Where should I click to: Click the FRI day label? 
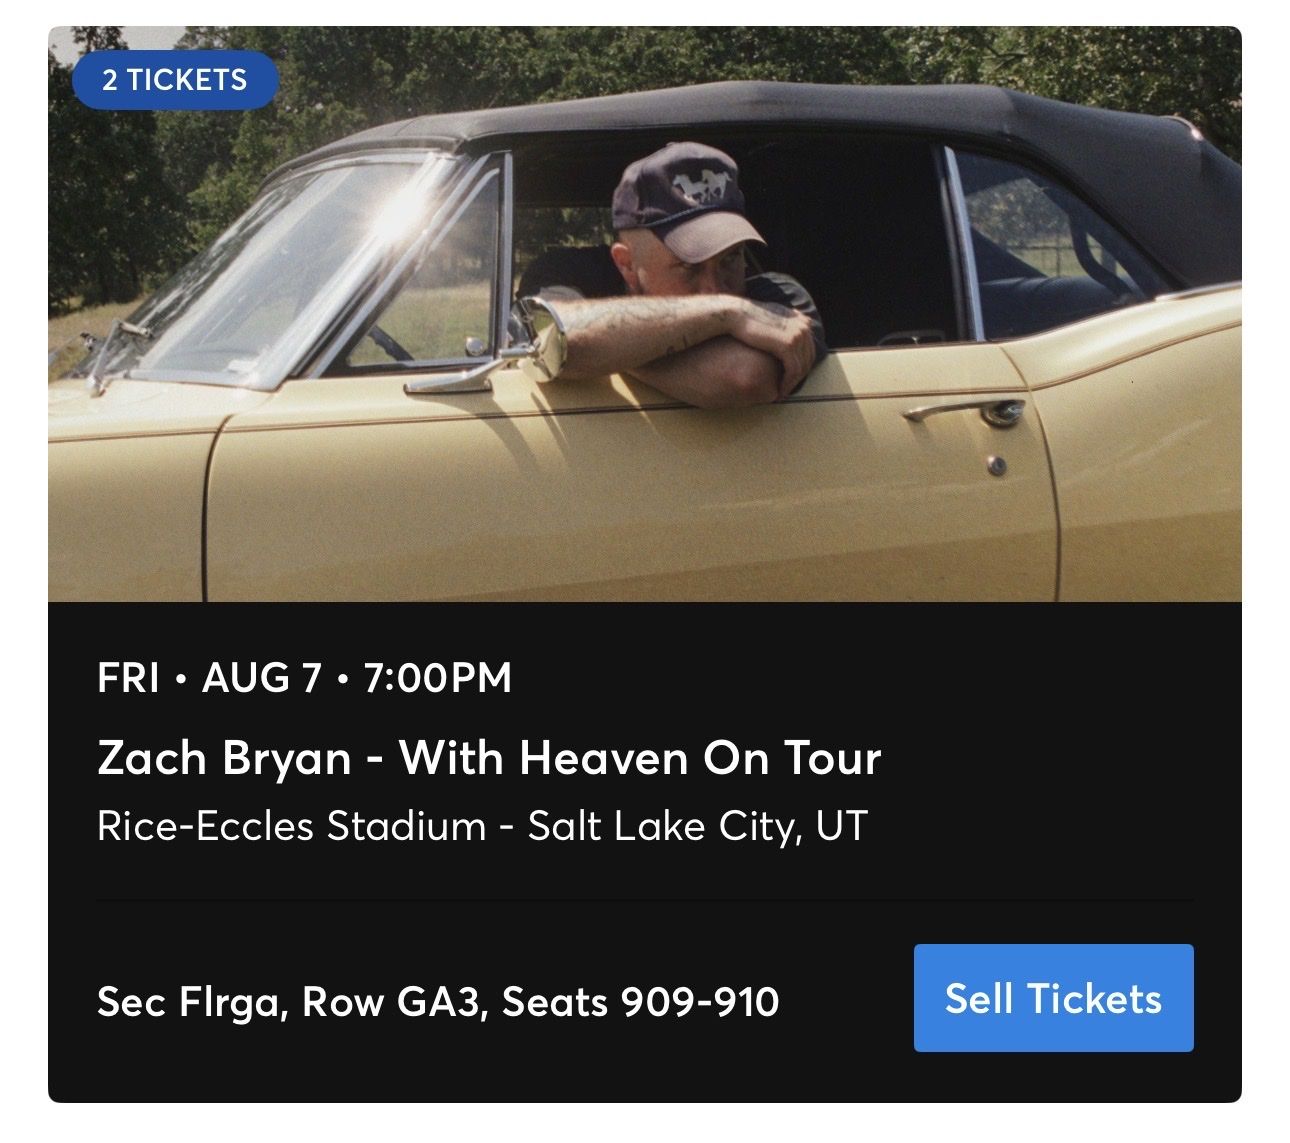pyautogui.click(x=128, y=677)
